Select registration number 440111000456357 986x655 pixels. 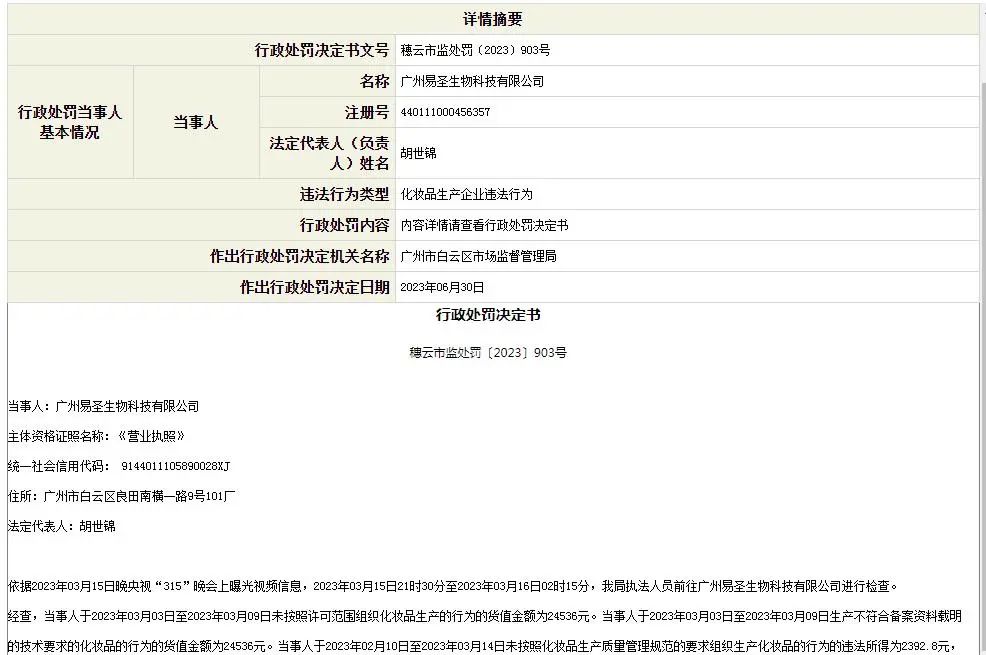[x=445, y=113]
